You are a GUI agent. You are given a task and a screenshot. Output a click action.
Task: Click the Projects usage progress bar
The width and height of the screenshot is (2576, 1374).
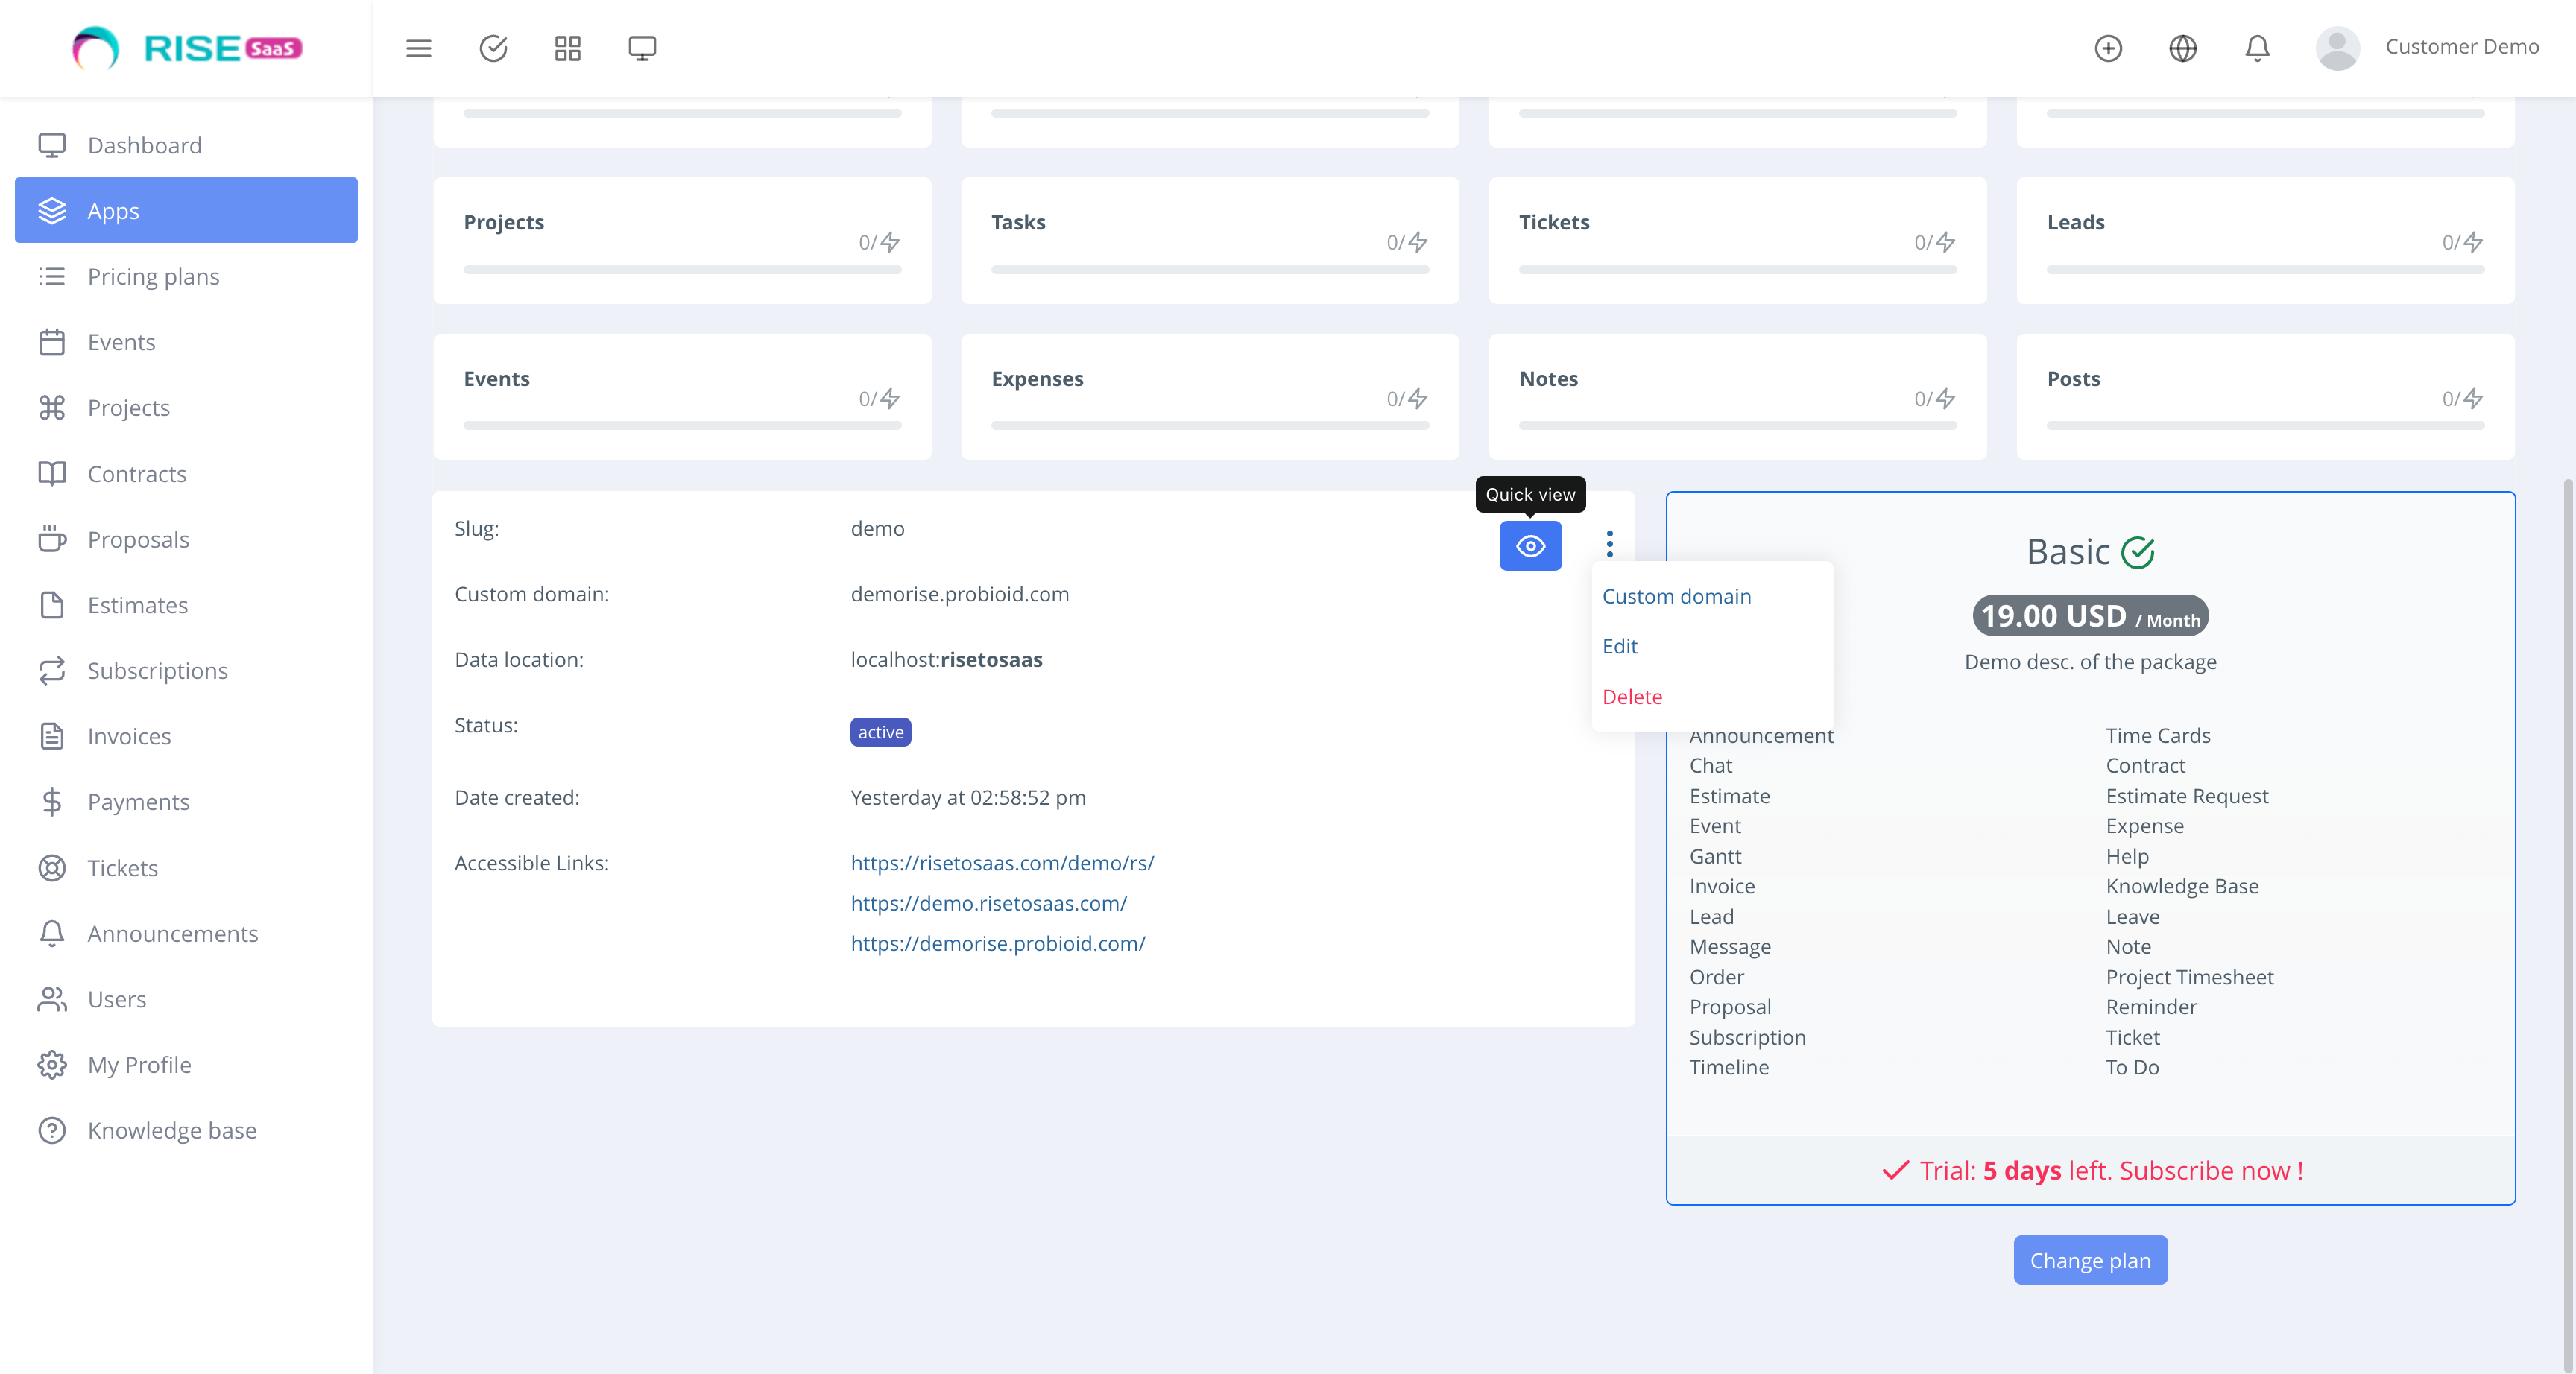(683, 269)
